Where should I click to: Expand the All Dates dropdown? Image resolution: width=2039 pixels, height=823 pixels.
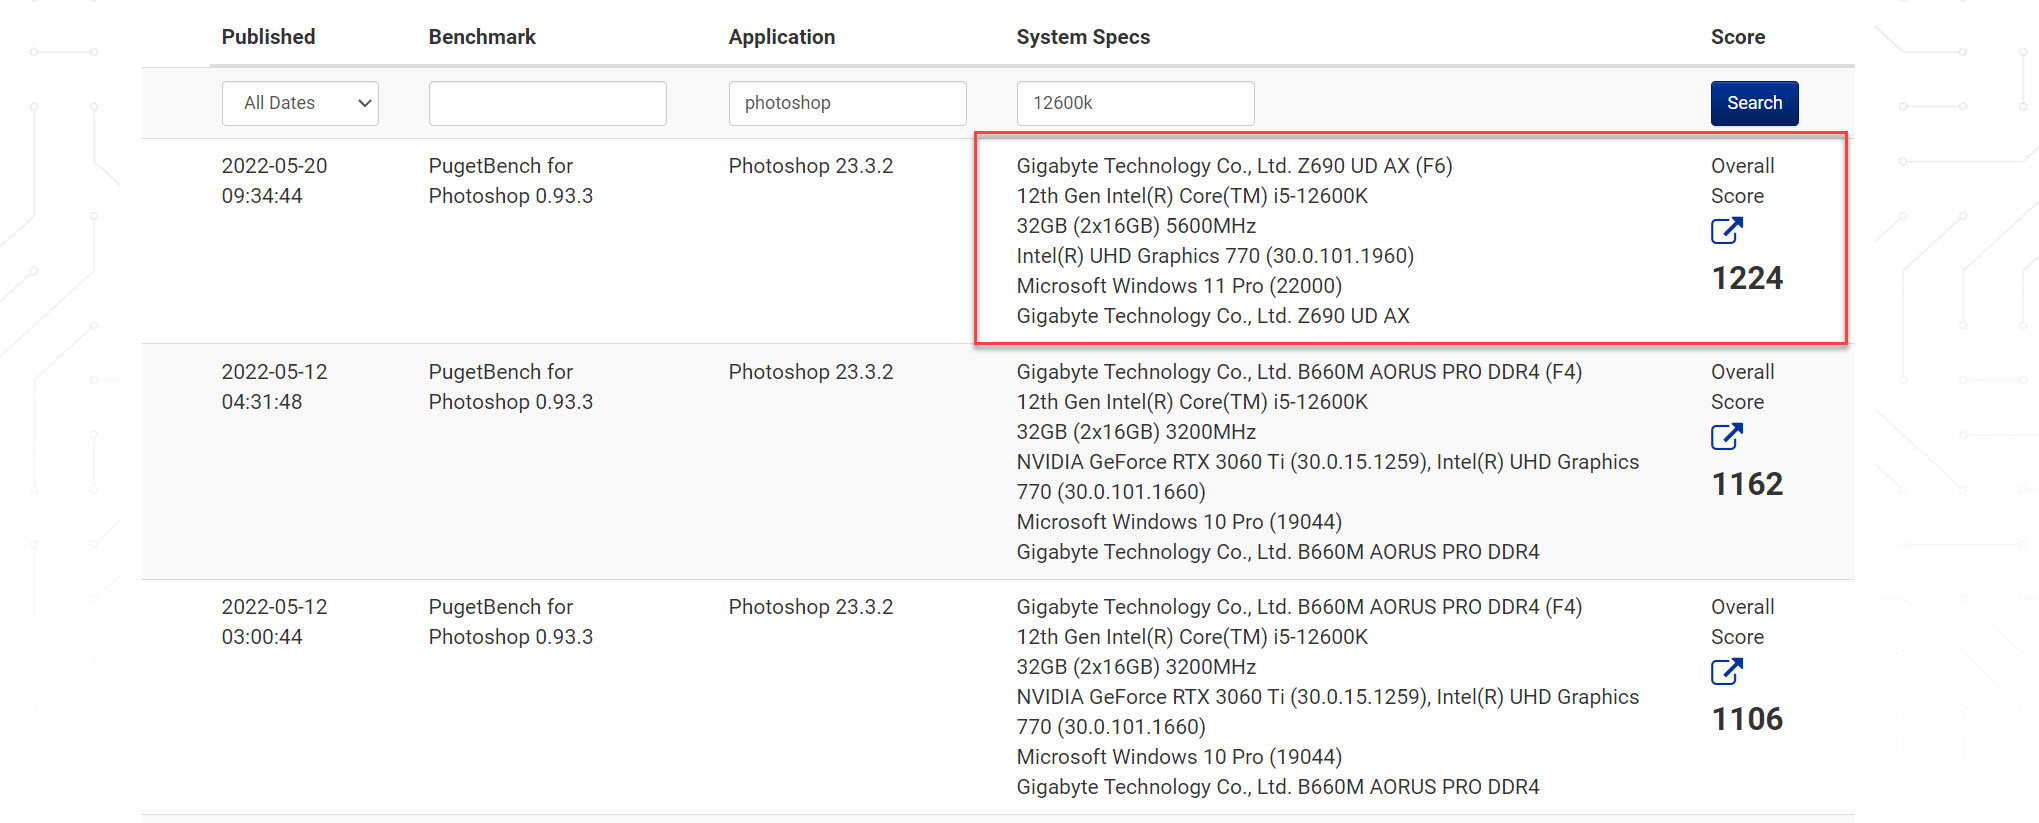(x=300, y=103)
